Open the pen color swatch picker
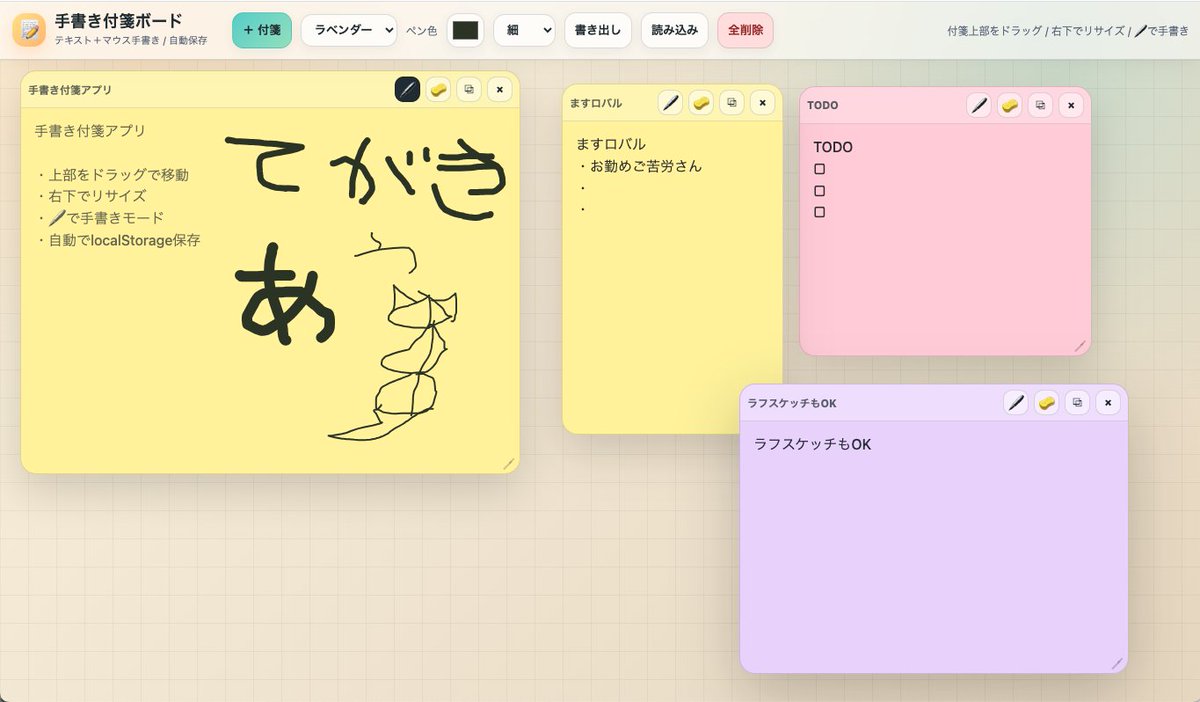1200x702 pixels. tap(465, 30)
